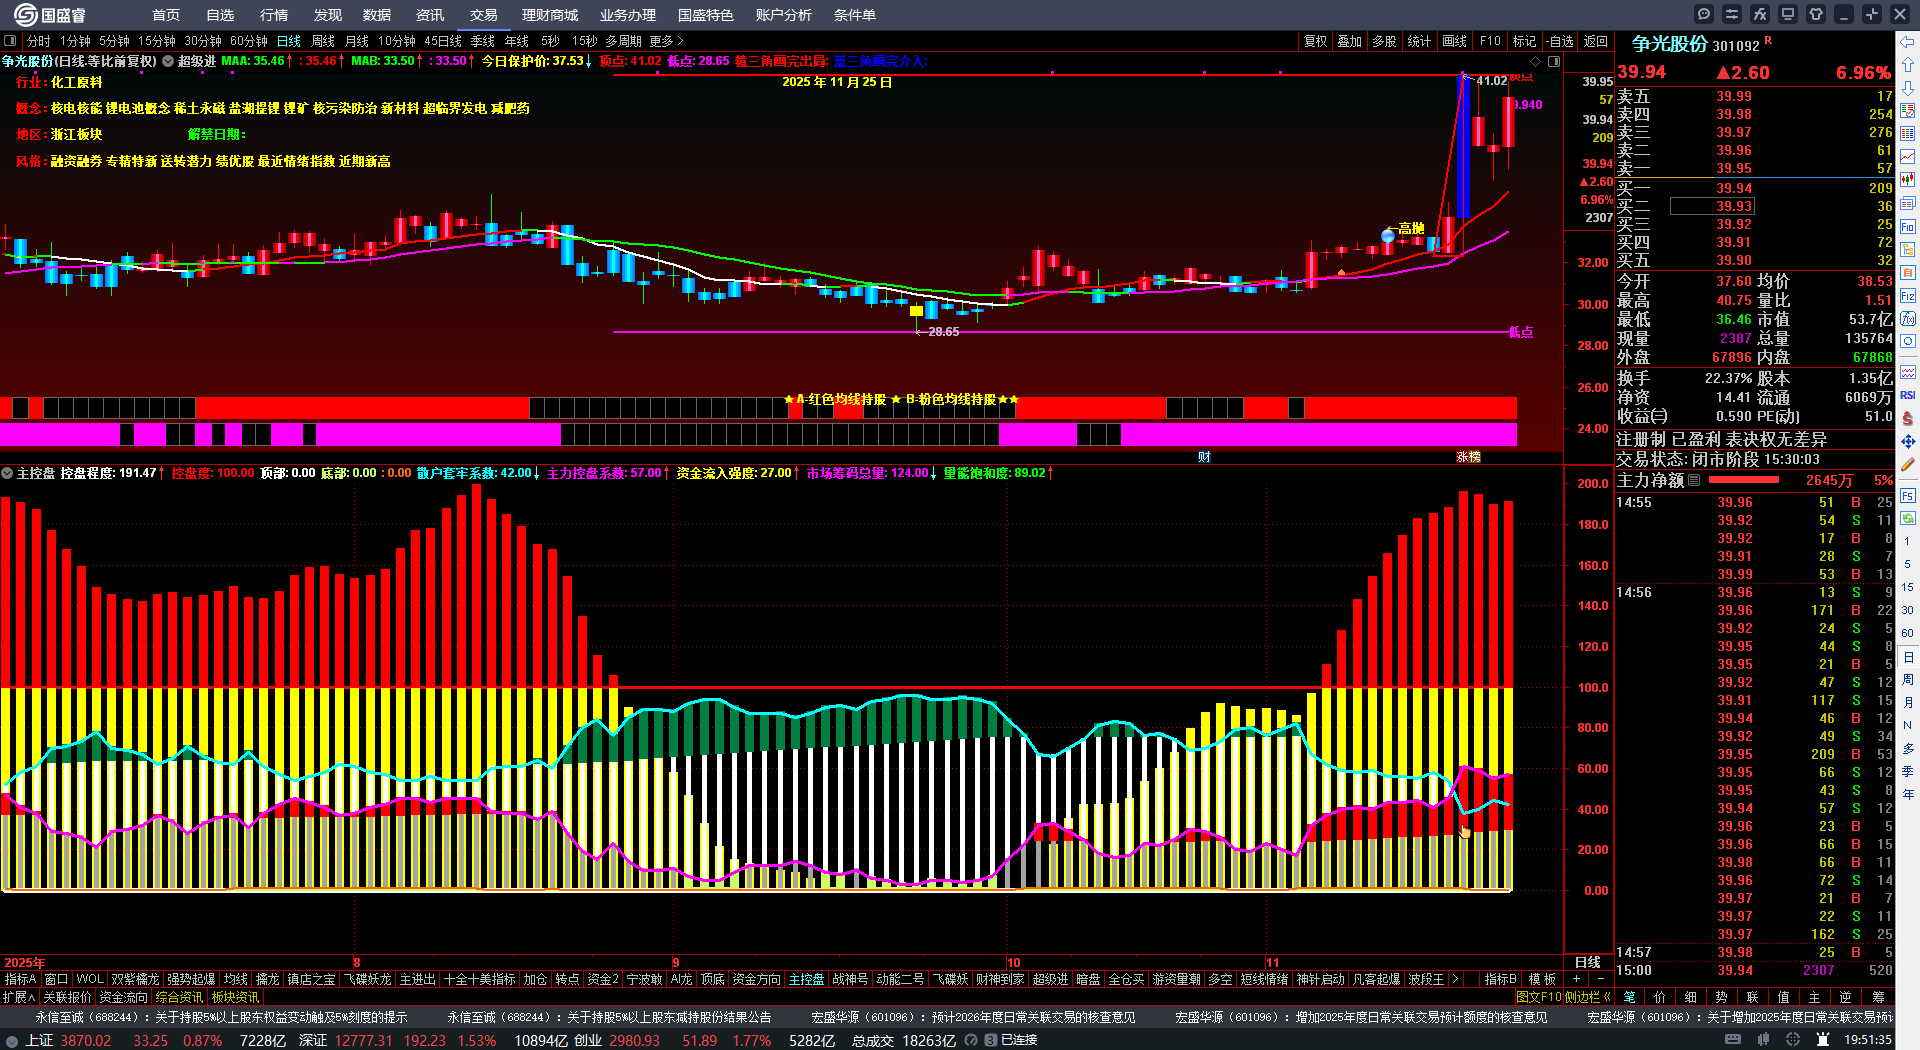Open the F12 trade sidebar icon
The image size is (1920, 1050).
coord(1908,296)
